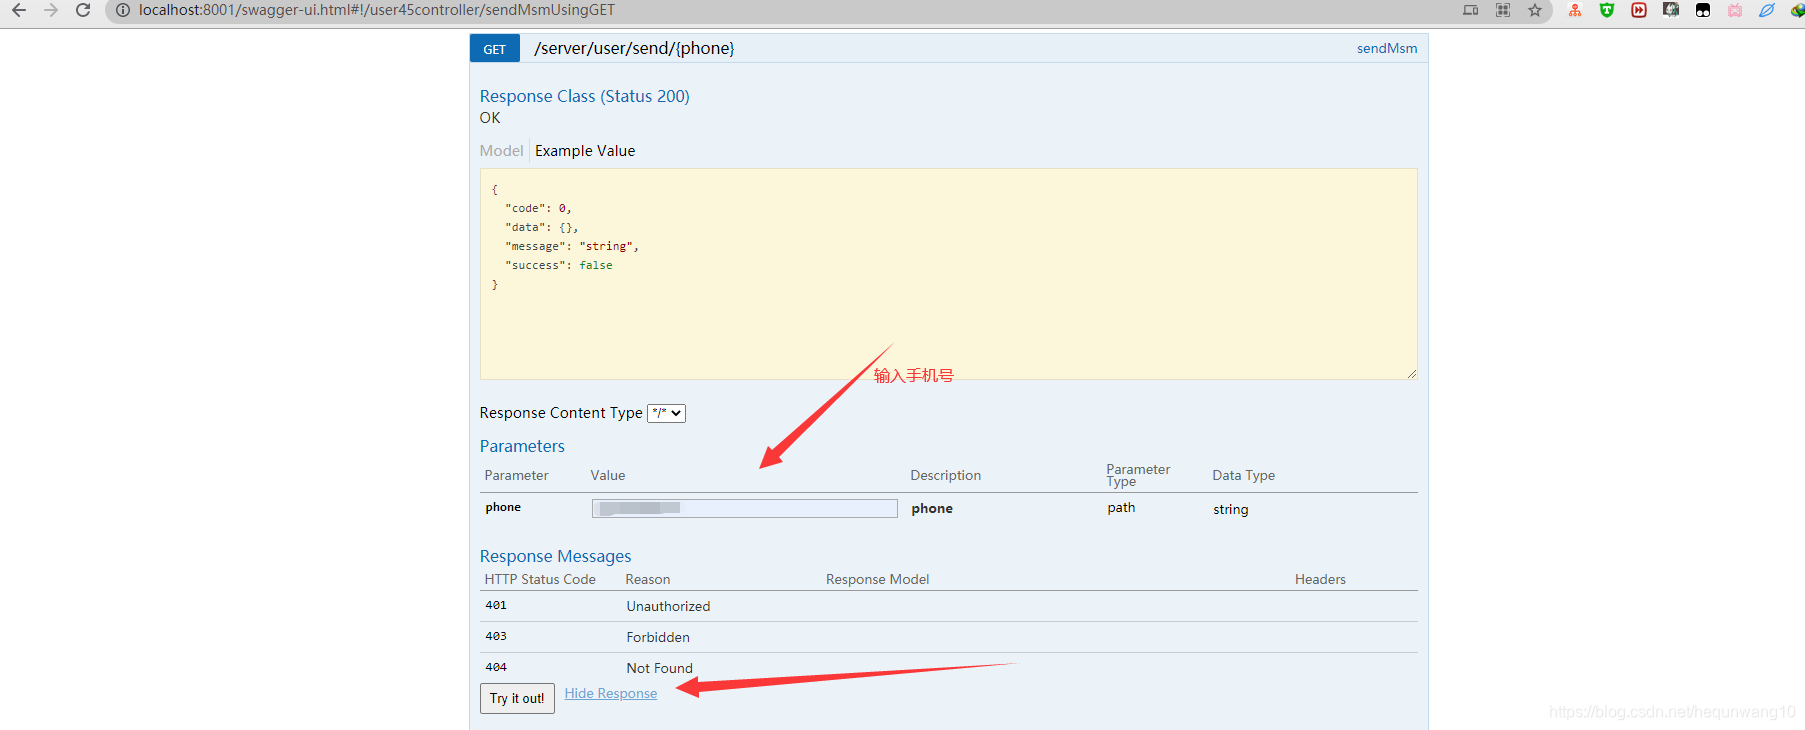This screenshot has width=1805, height=730.
Task: Click the 'Description' column header
Action: (945, 475)
